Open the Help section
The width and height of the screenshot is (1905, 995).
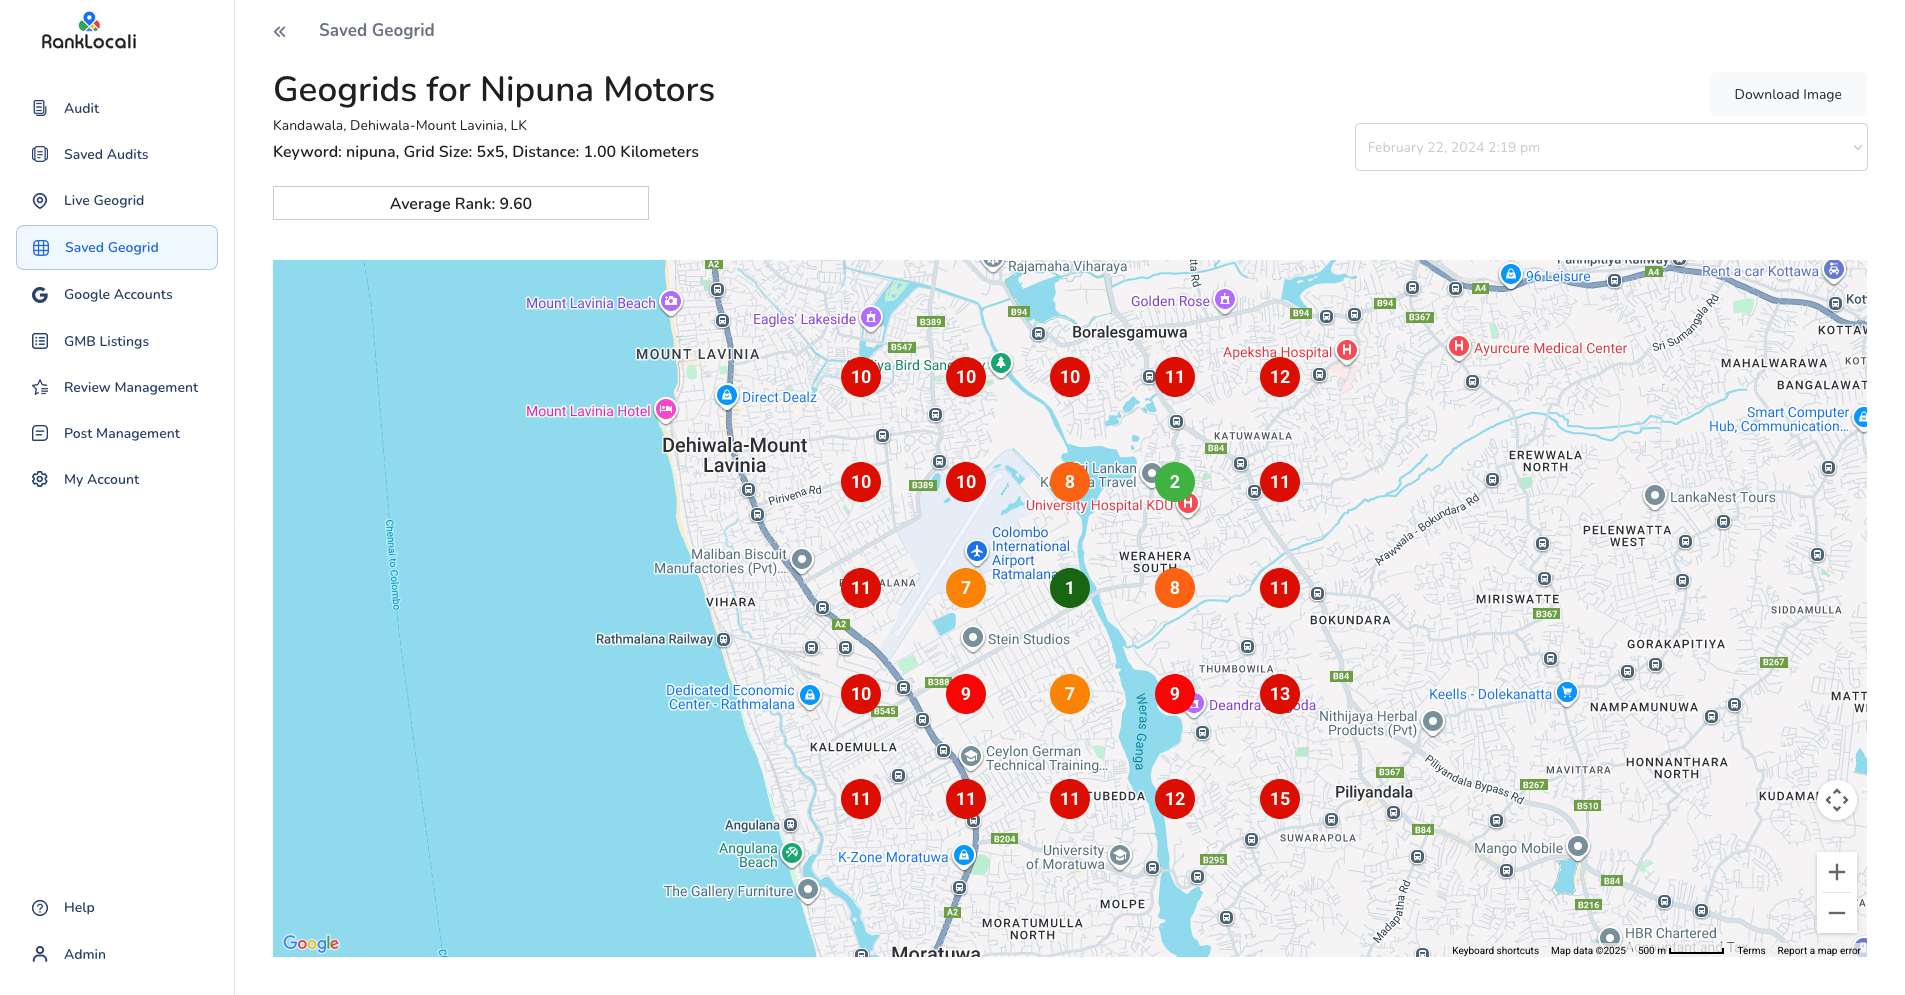pyautogui.click(x=77, y=907)
